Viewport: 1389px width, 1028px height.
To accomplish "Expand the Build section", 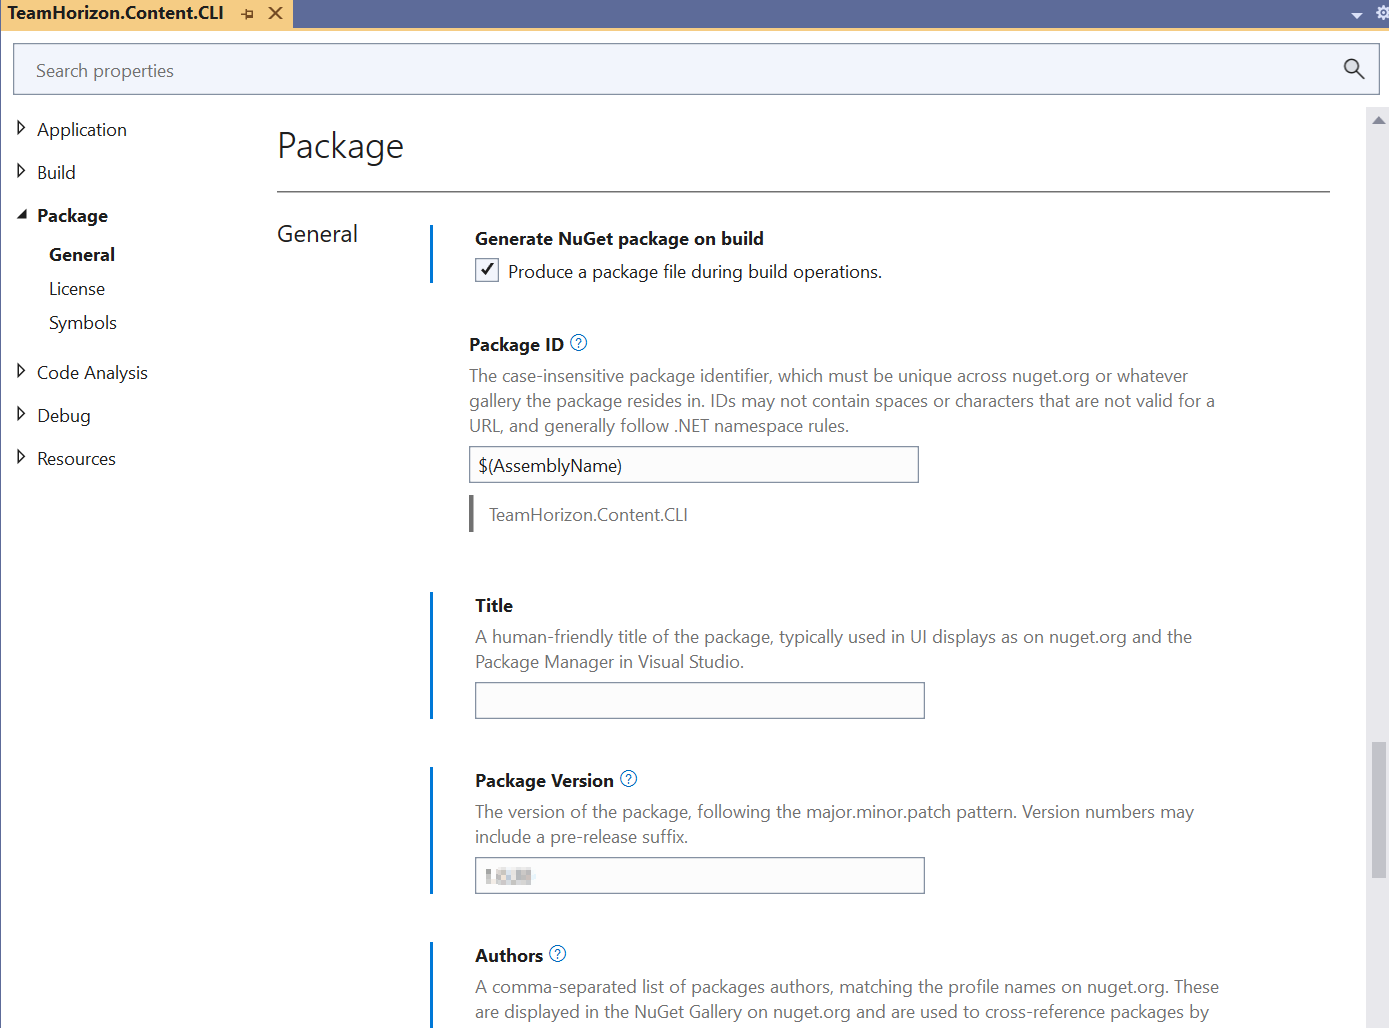I will click(x=21, y=171).
